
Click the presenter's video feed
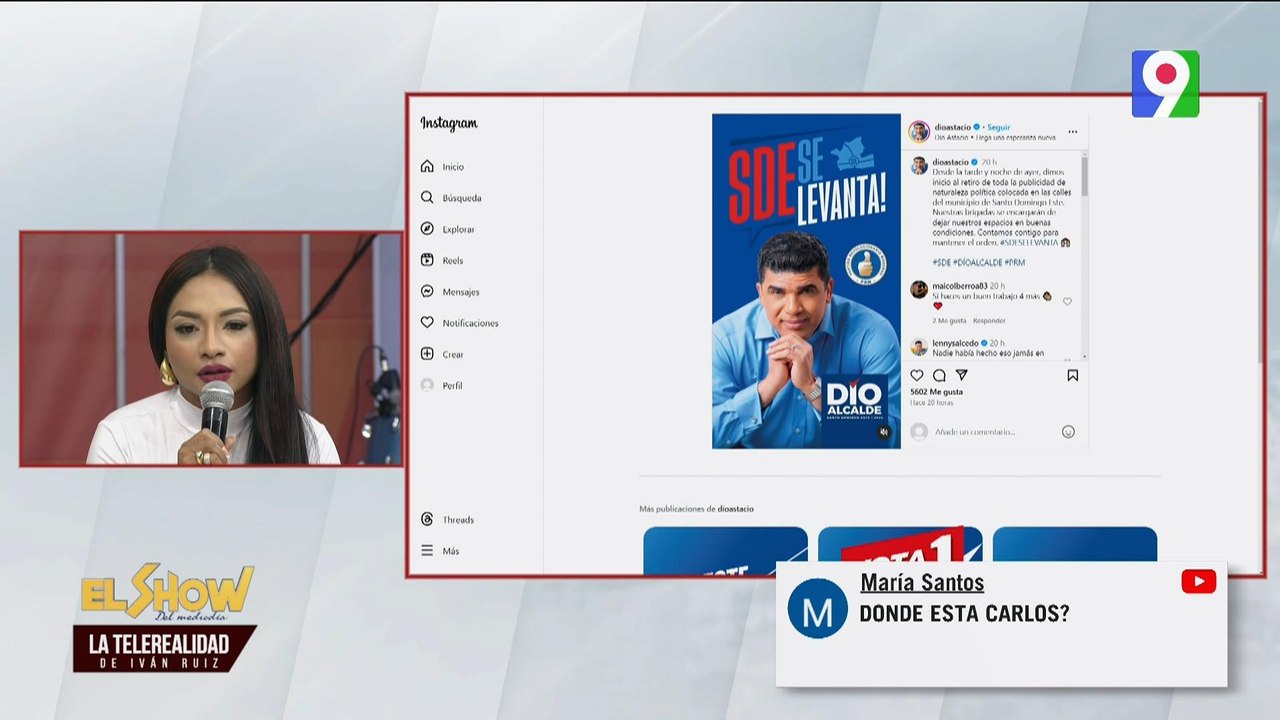click(211, 349)
